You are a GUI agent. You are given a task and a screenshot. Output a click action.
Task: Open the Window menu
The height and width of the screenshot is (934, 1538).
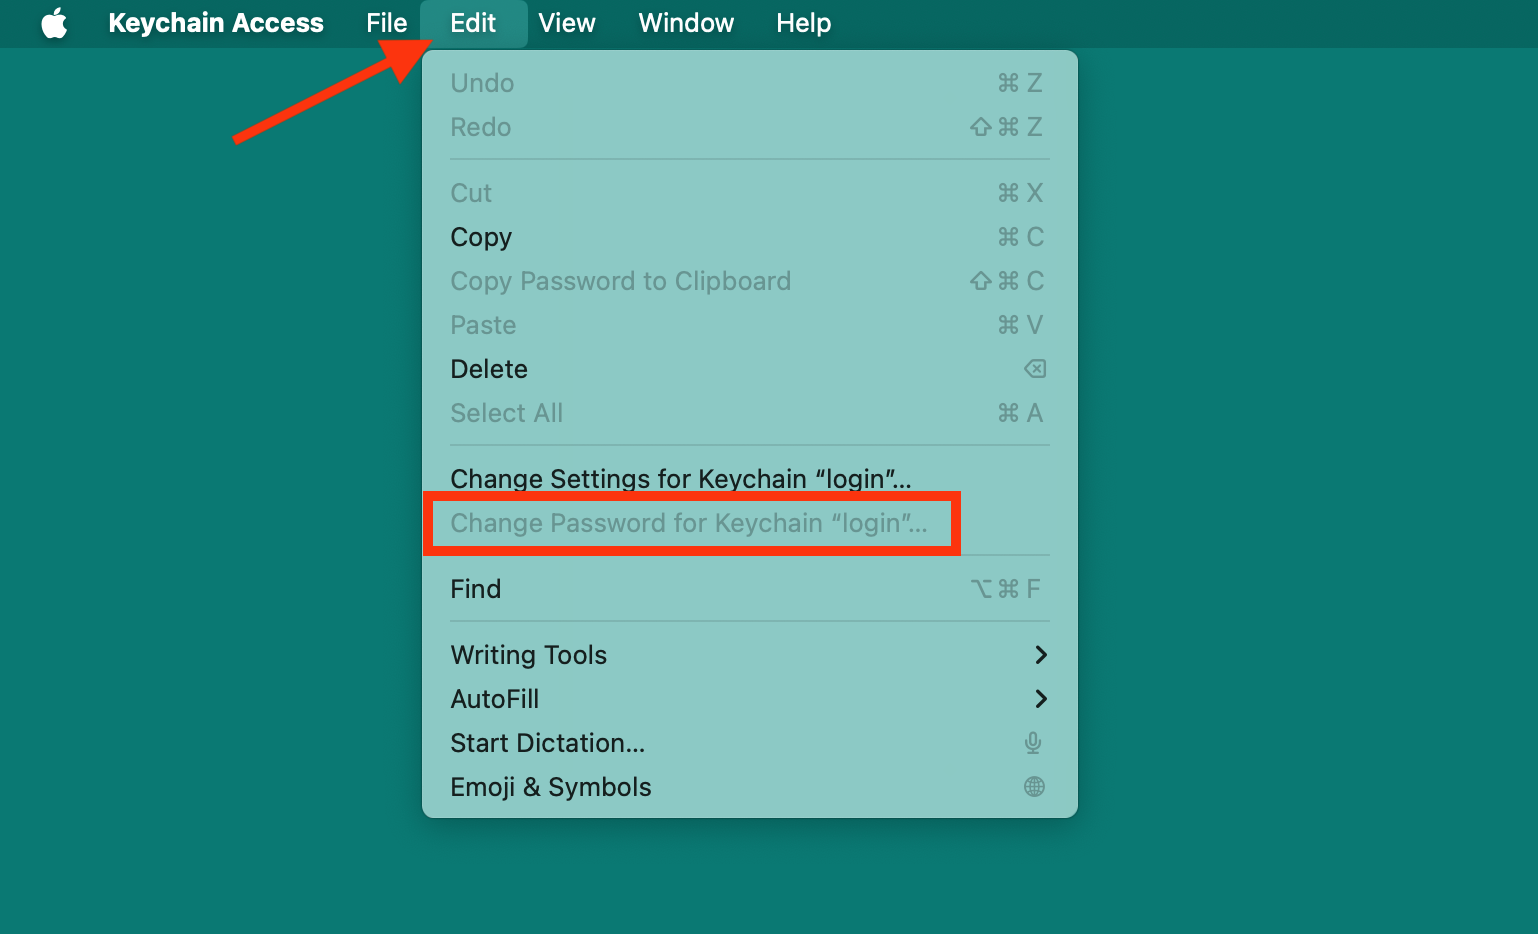tap(685, 23)
